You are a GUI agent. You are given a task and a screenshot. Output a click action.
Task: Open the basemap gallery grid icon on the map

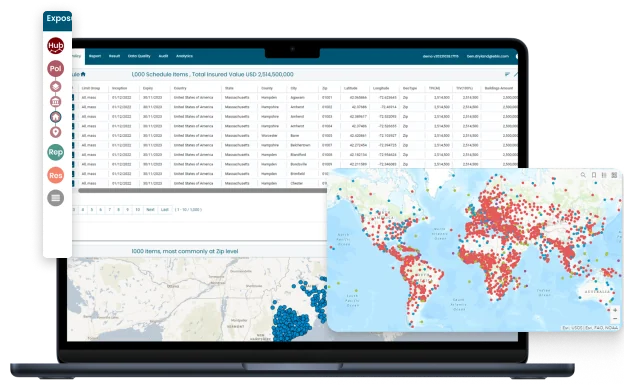click(614, 175)
